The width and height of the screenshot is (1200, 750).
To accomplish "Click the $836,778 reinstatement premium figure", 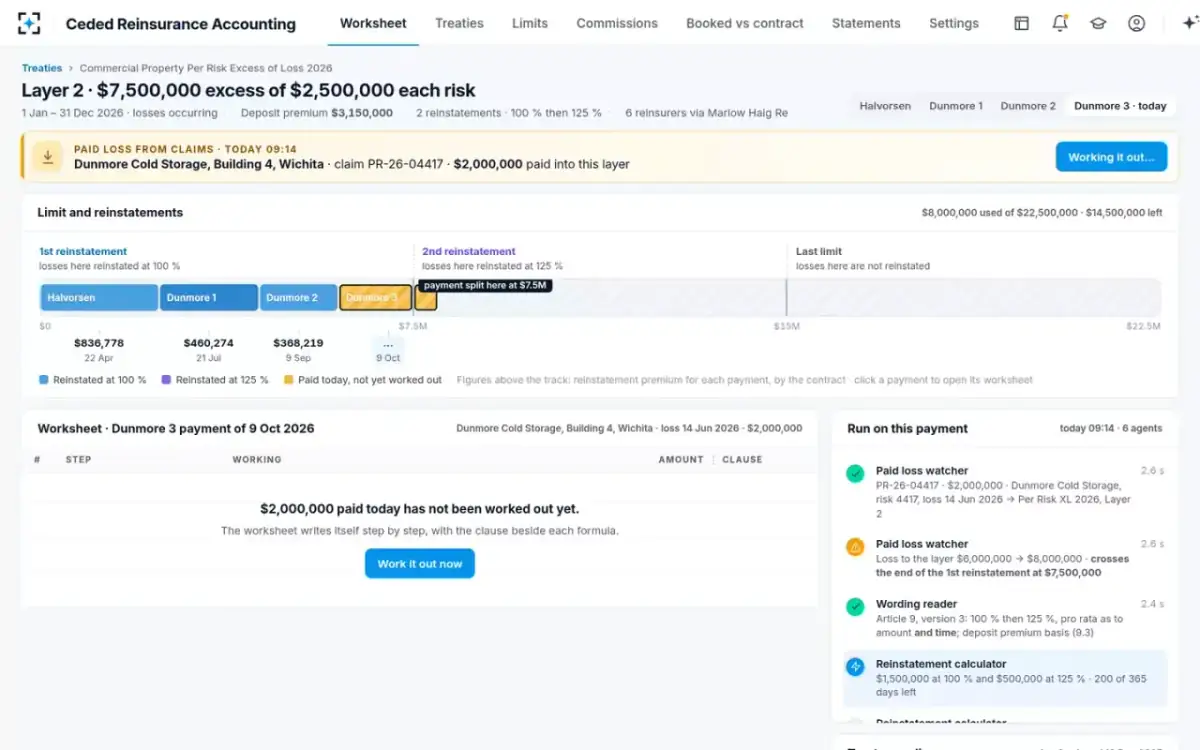I will [x=99, y=343].
